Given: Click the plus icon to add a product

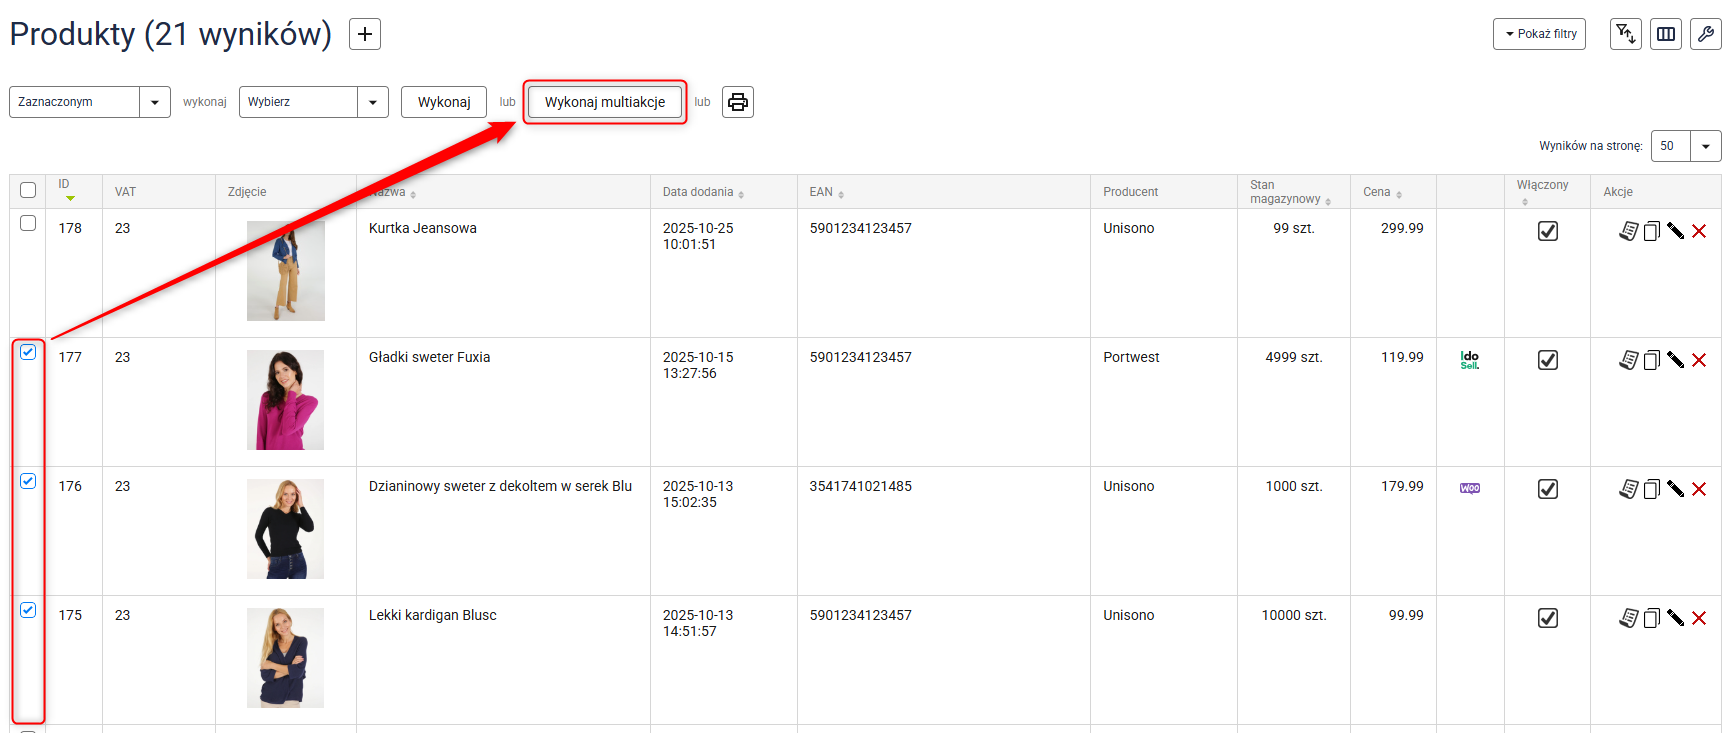Looking at the screenshot, I should pos(365,34).
